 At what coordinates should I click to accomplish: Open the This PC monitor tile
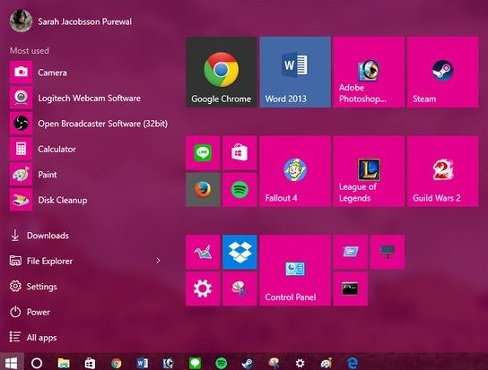(387, 252)
